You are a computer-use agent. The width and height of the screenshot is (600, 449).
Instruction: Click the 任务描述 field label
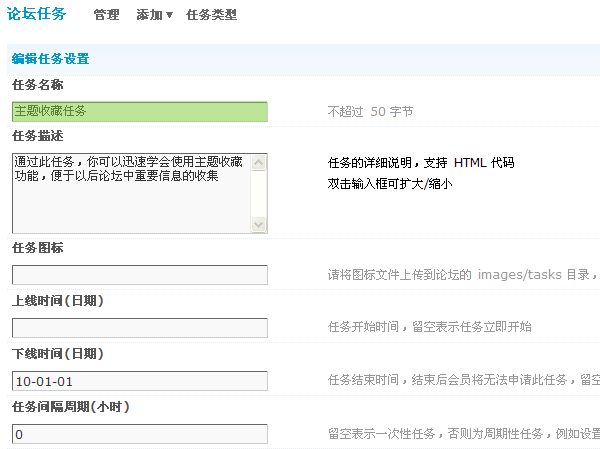point(37,135)
